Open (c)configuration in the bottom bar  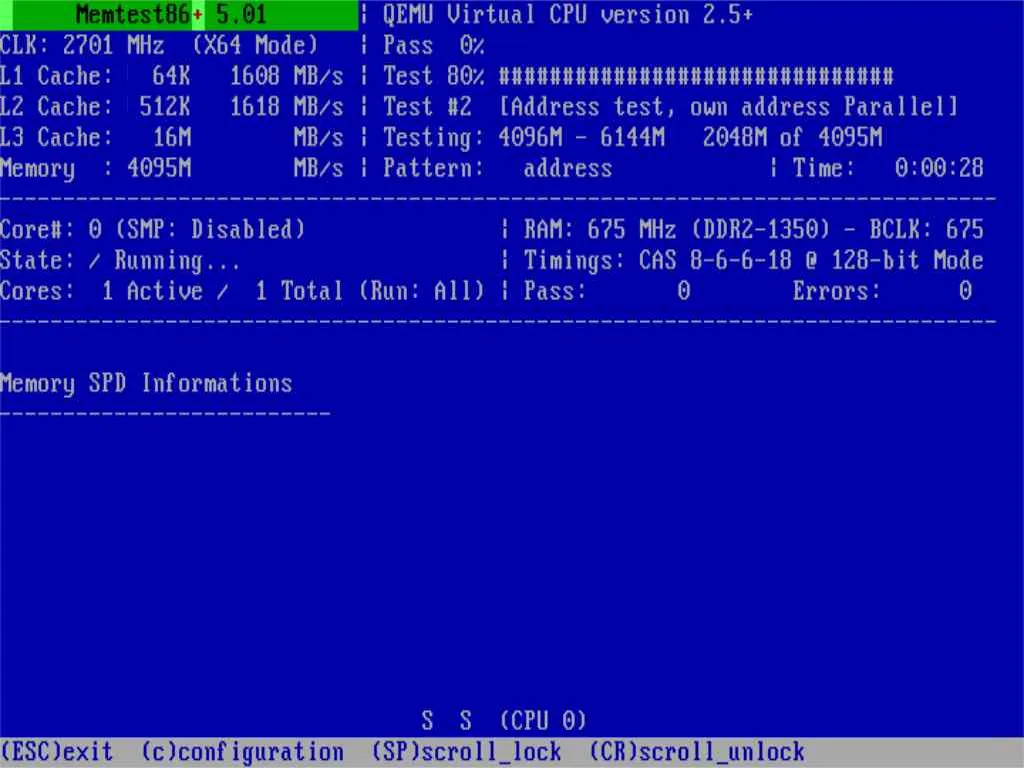pyautogui.click(x=242, y=752)
